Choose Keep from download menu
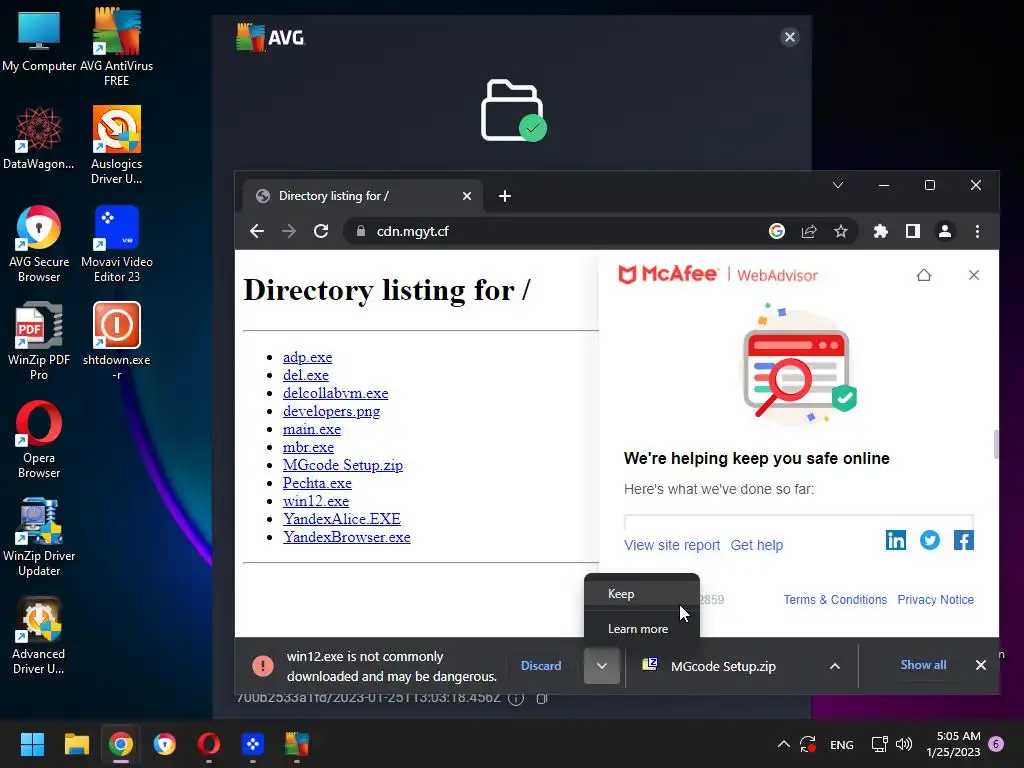The width and height of the screenshot is (1024, 768). 641,594
